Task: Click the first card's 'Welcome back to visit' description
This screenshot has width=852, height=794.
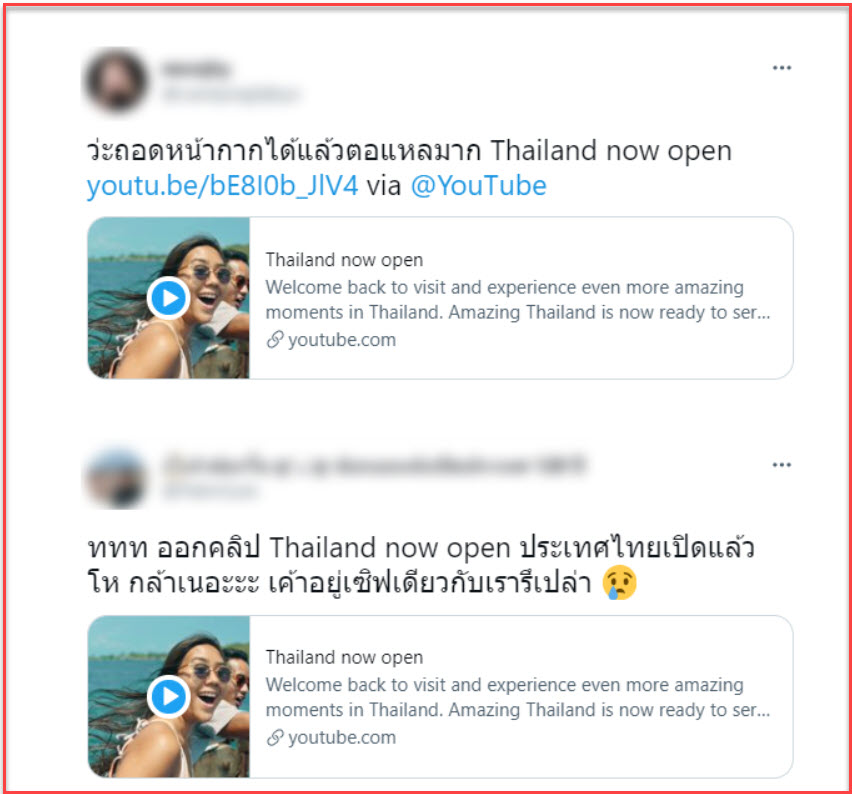Action: (x=517, y=299)
